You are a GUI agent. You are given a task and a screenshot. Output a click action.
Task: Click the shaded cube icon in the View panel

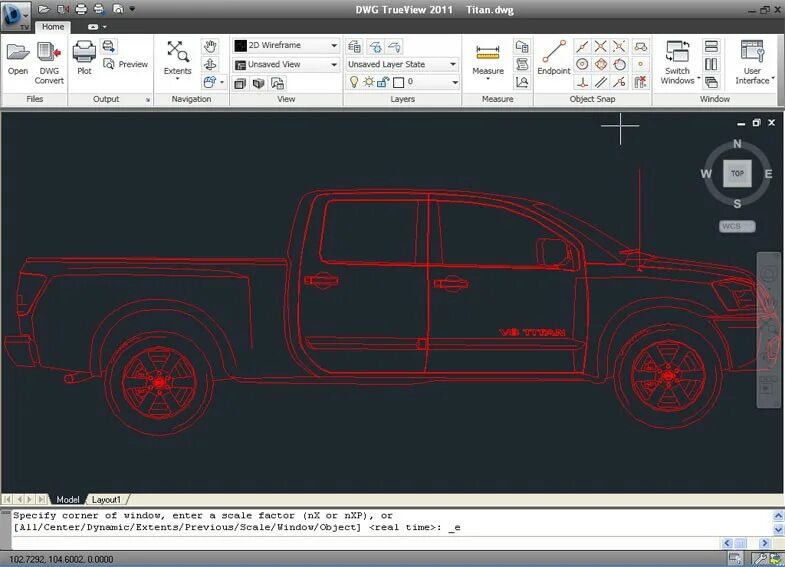pyautogui.click(x=258, y=83)
